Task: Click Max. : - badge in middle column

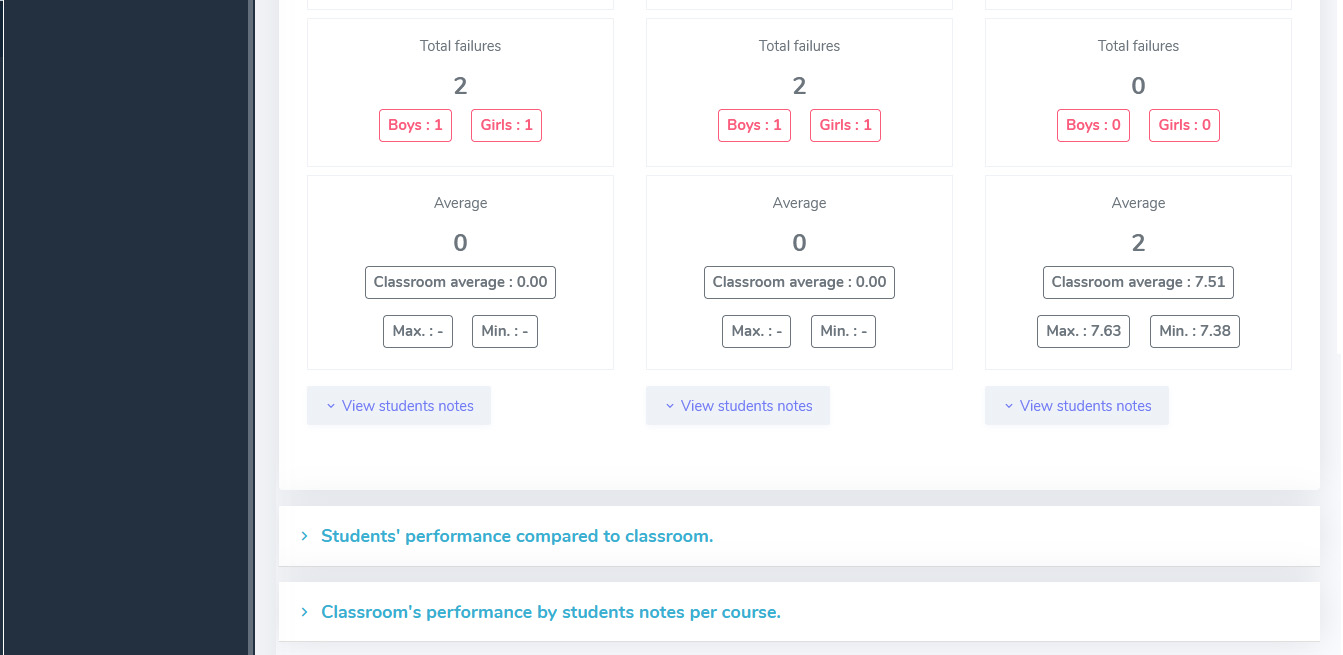Action: pos(756,331)
